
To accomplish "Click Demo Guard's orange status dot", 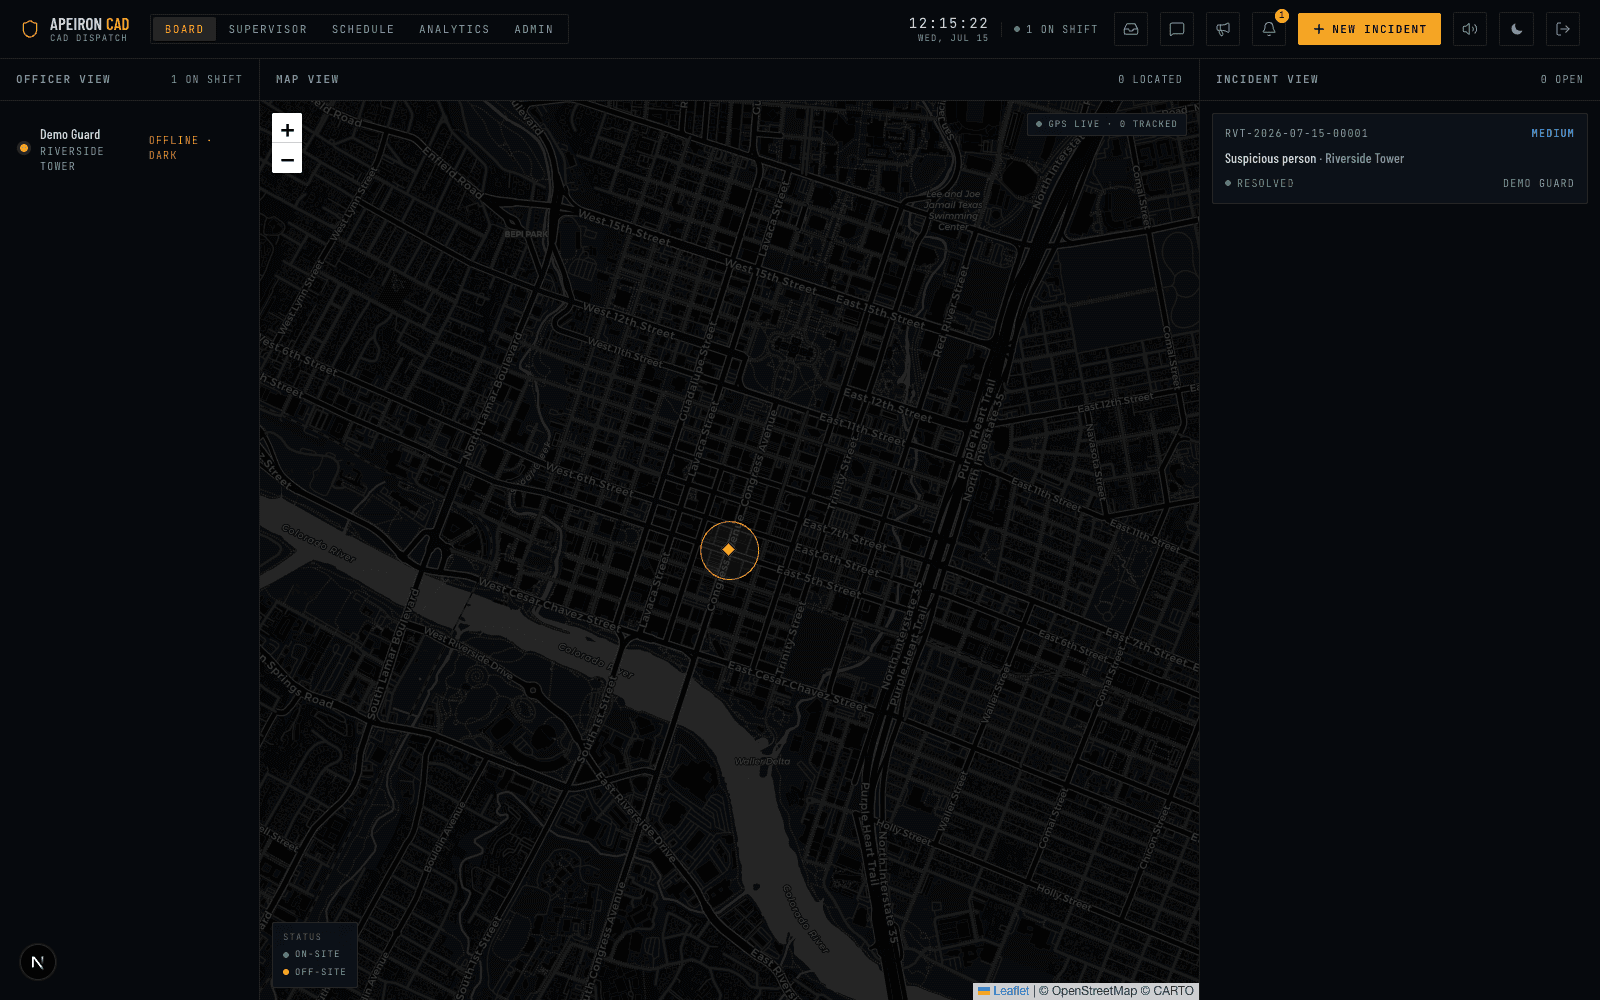I will [x=24, y=148].
